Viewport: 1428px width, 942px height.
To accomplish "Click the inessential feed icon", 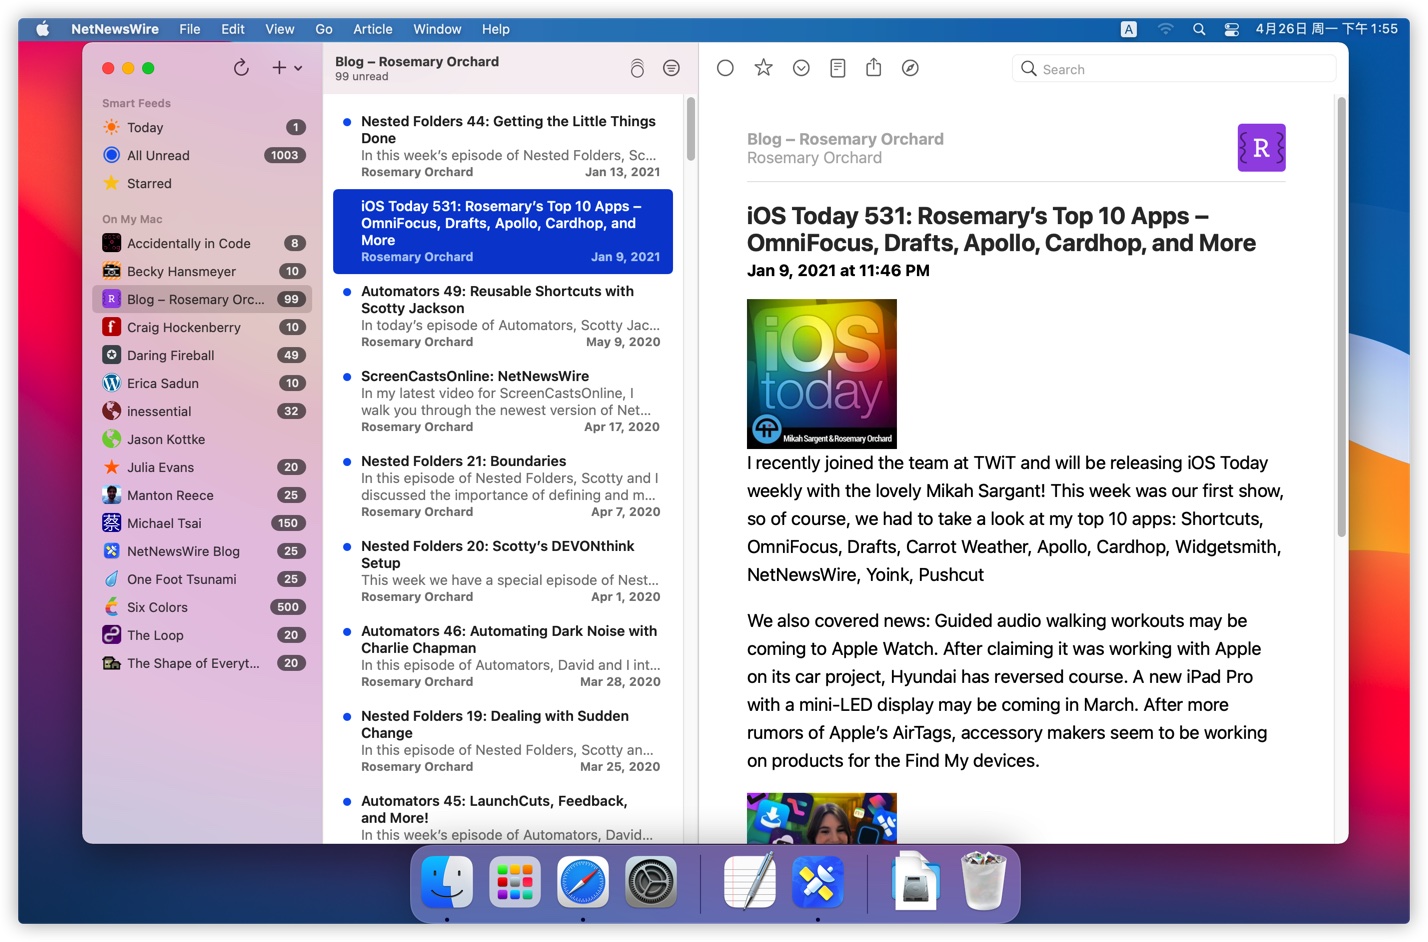I will coord(112,411).
